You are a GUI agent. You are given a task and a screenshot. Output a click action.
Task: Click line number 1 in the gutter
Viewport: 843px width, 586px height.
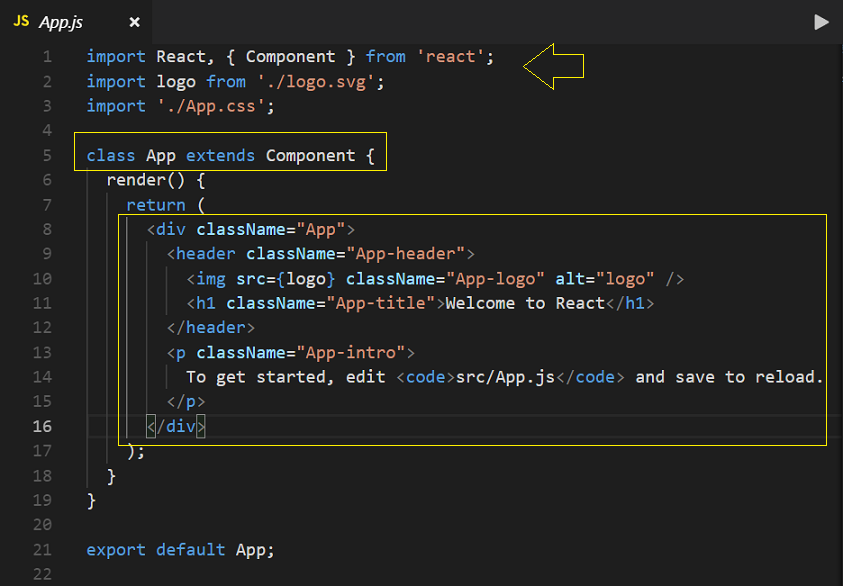47,57
